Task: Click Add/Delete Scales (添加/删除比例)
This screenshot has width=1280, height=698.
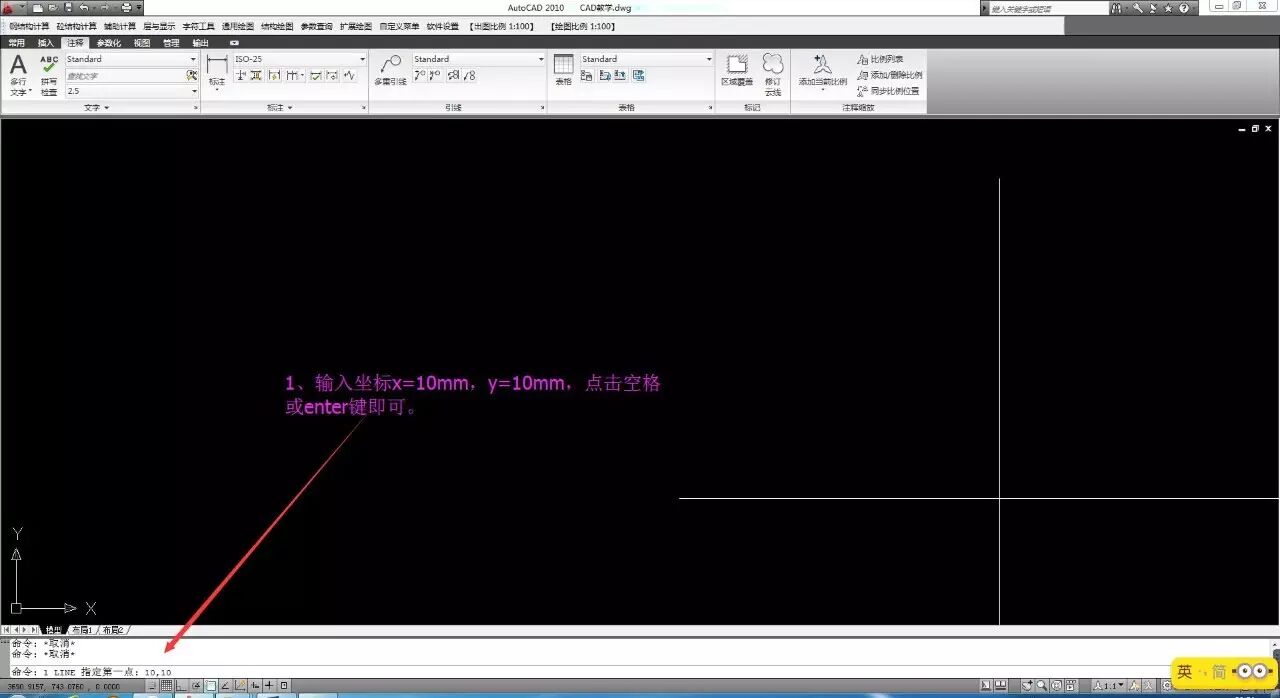Action: pyautogui.click(x=889, y=75)
